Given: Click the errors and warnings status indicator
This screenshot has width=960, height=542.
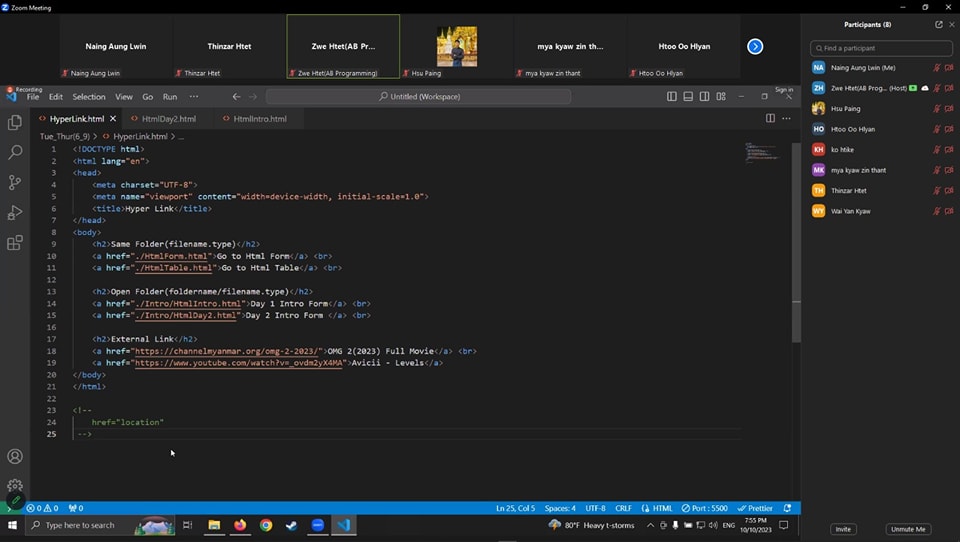Looking at the screenshot, I should tap(42, 508).
